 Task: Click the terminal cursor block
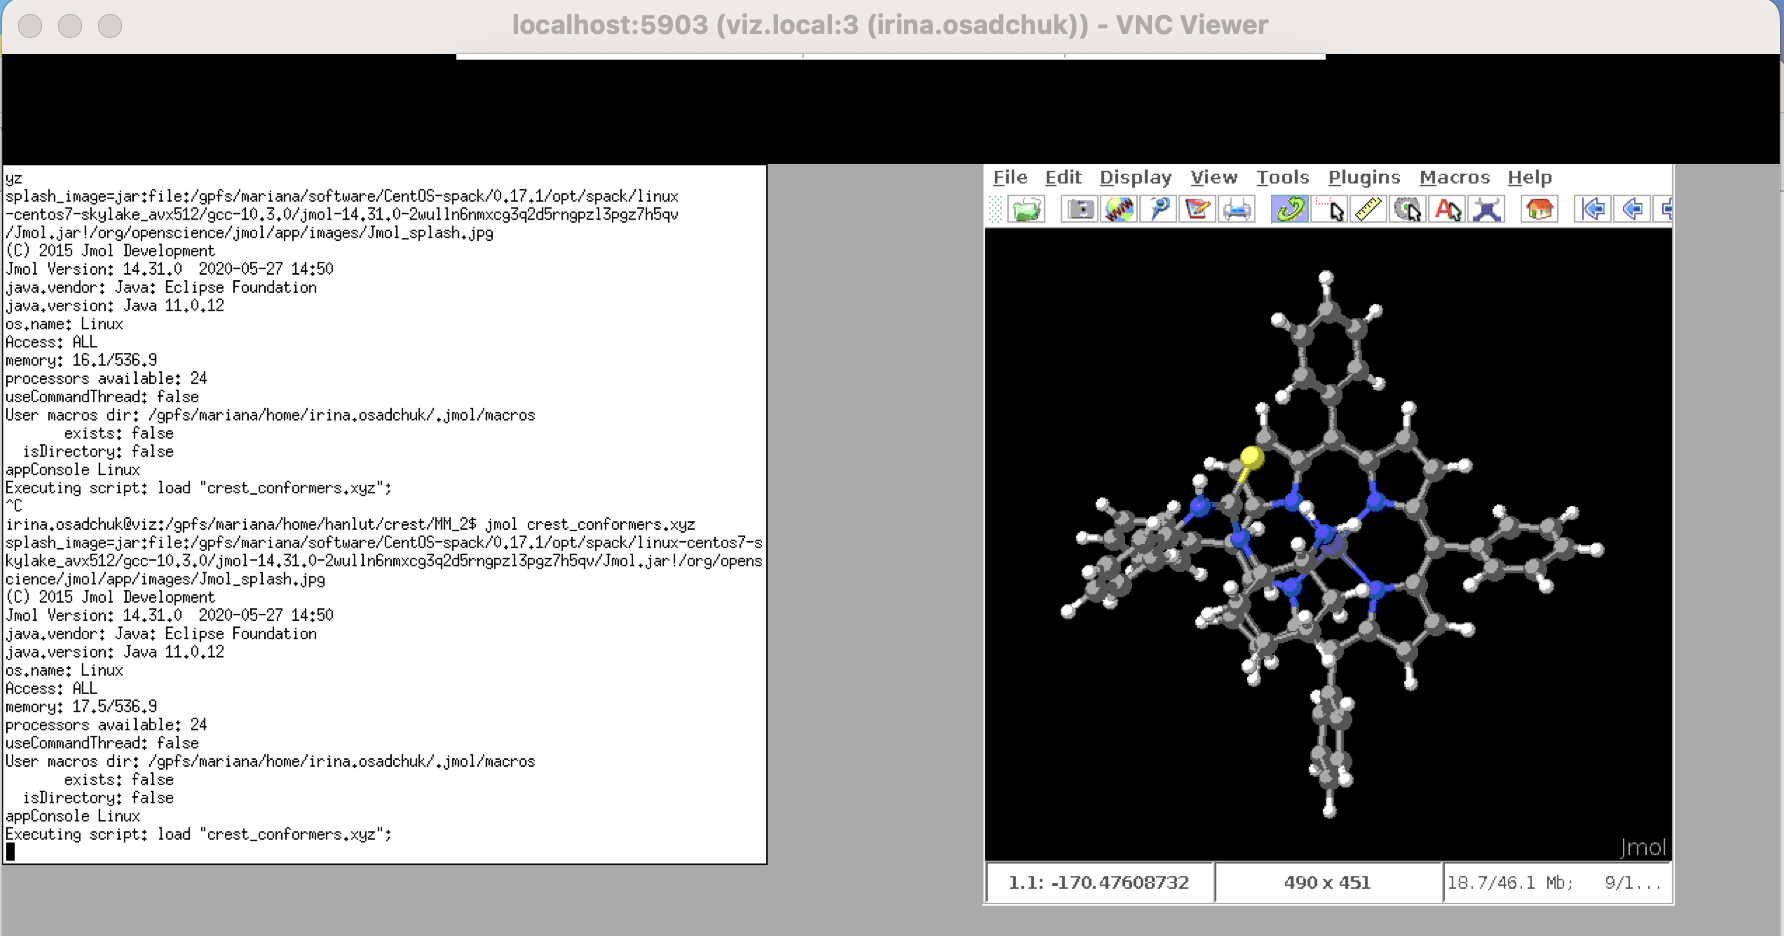10,852
